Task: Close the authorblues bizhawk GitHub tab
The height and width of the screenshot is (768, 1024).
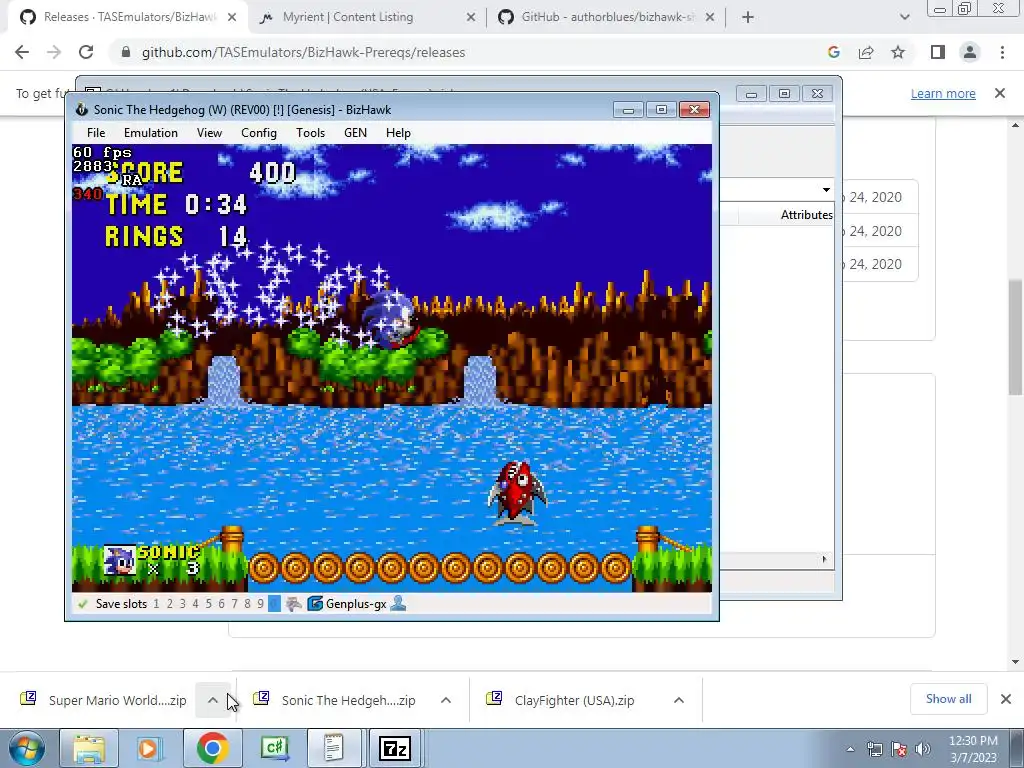Action: pos(711,18)
